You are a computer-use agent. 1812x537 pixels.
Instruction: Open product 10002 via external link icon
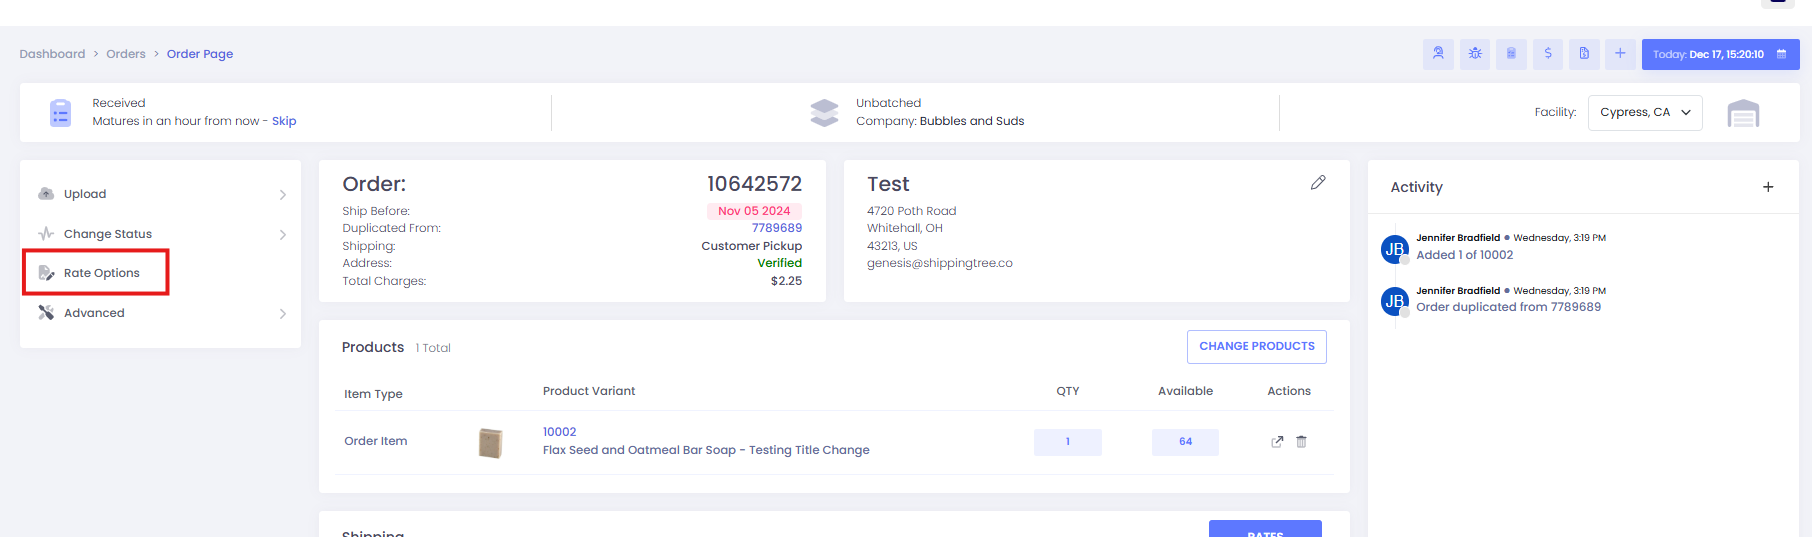[x=1277, y=442]
